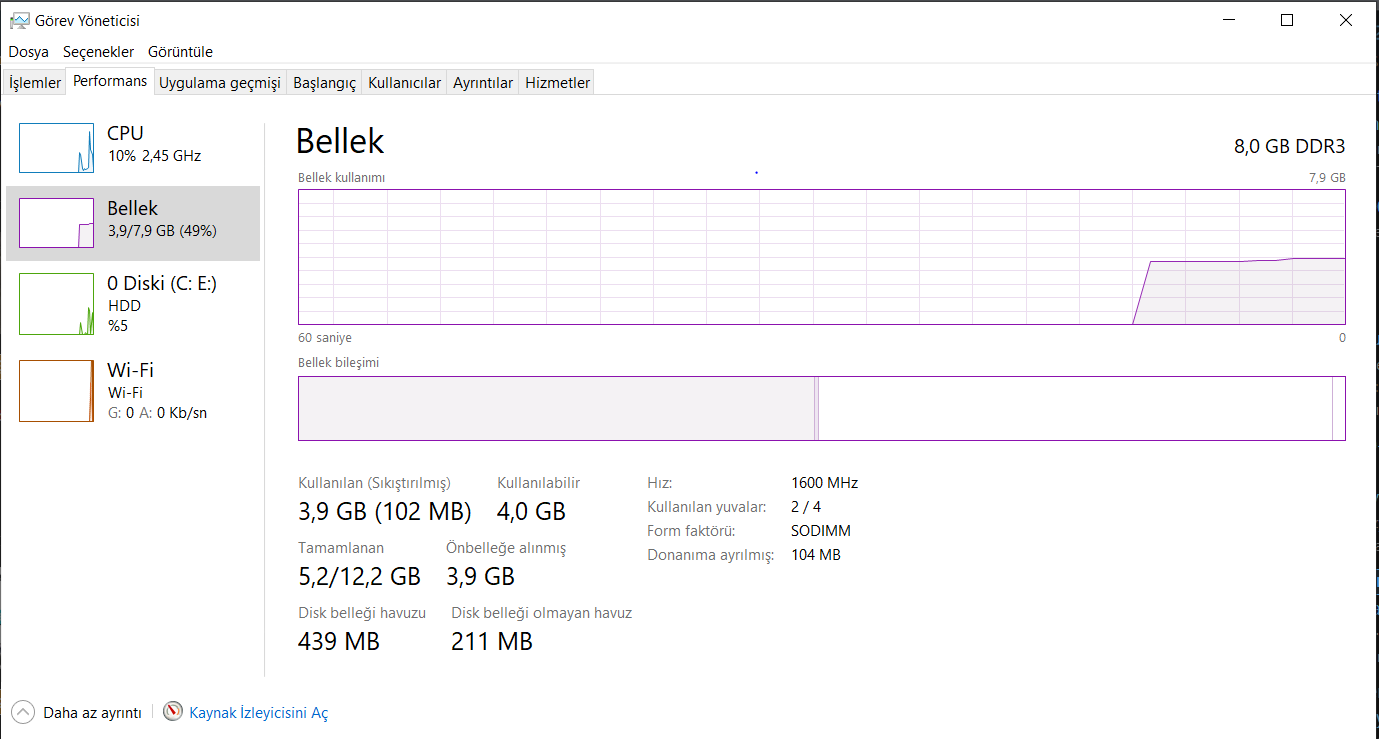Click the Donanıma ayrılmış value 104 MB

816,554
